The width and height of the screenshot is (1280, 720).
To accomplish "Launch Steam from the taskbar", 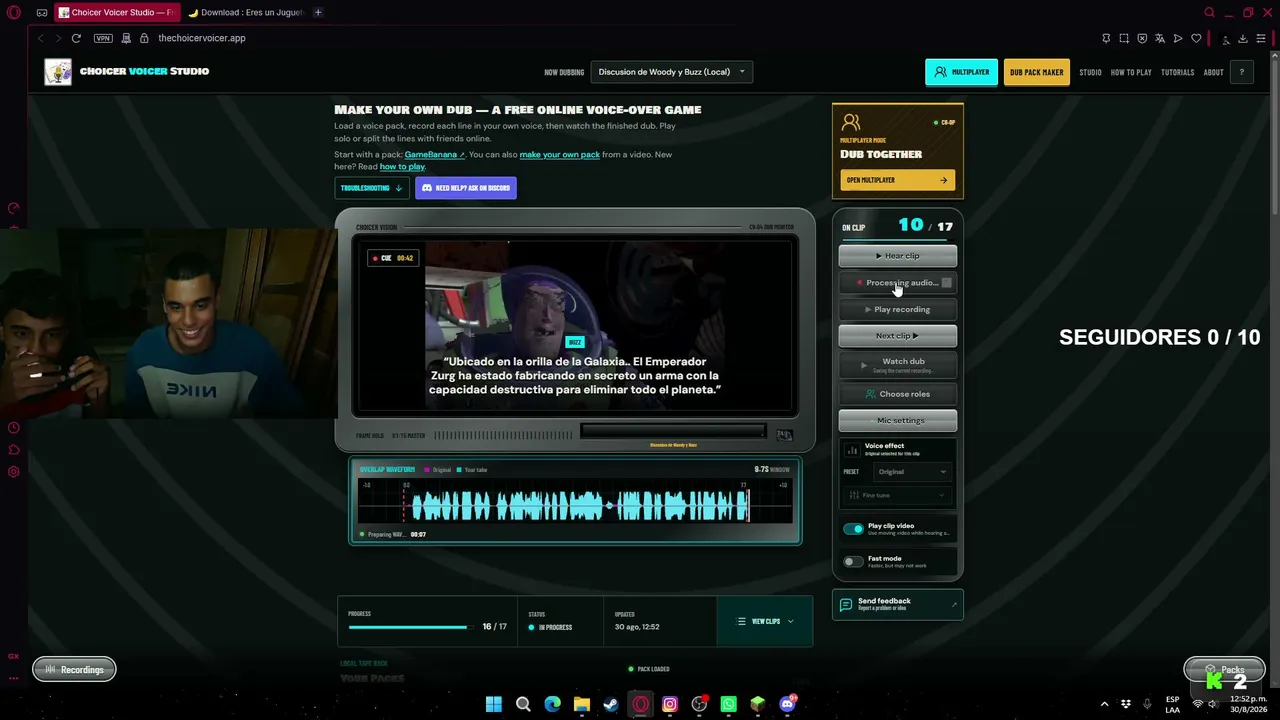I will point(611,704).
